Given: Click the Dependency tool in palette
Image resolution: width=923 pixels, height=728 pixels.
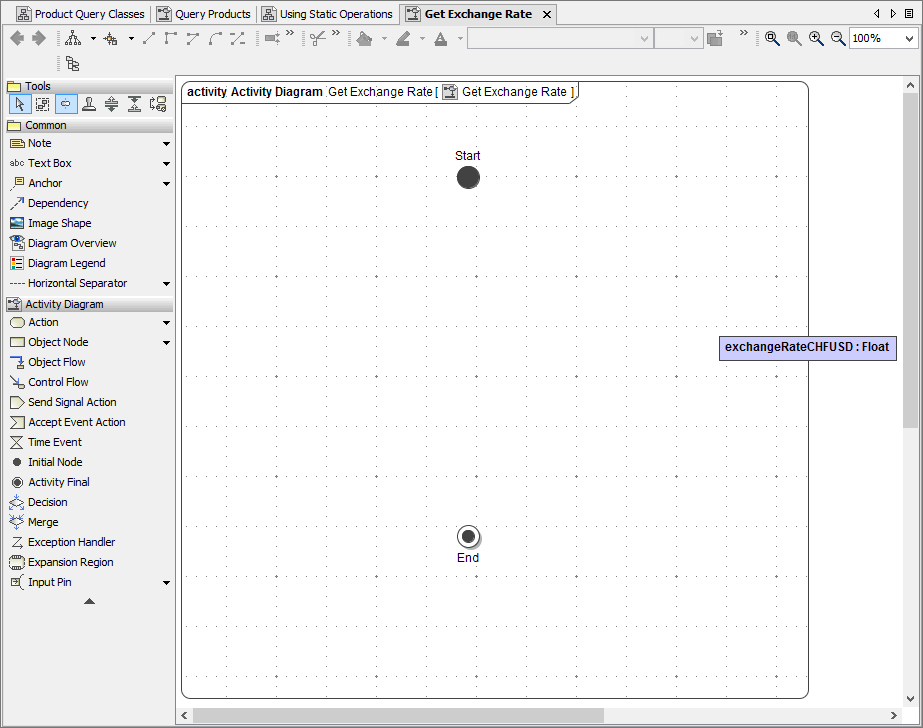Looking at the screenshot, I should pyautogui.click(x=58, y=203).
